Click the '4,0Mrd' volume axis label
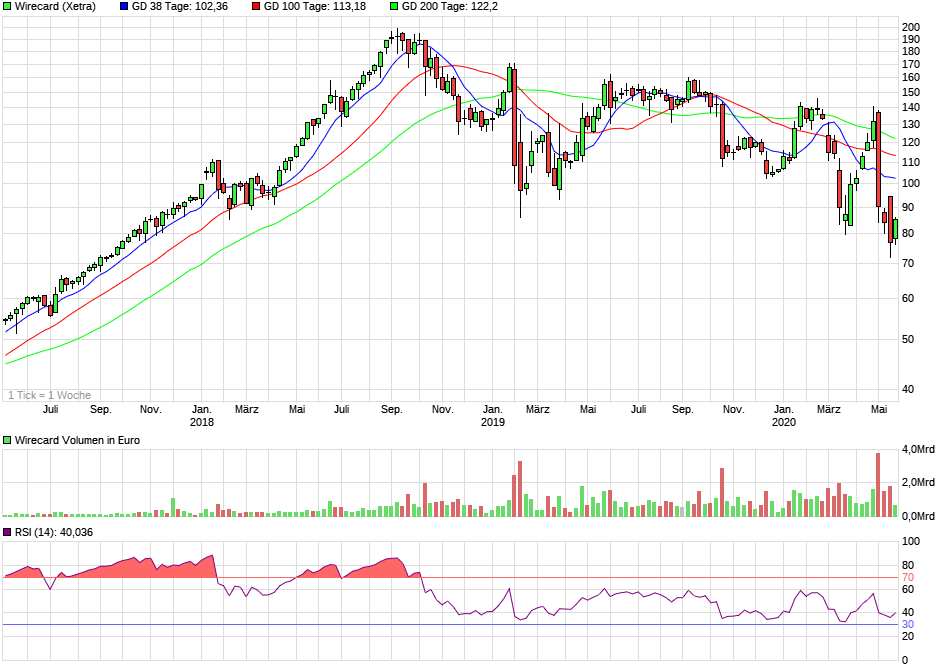Viewport: 940px width, 670px height. [x=918, y=449]
